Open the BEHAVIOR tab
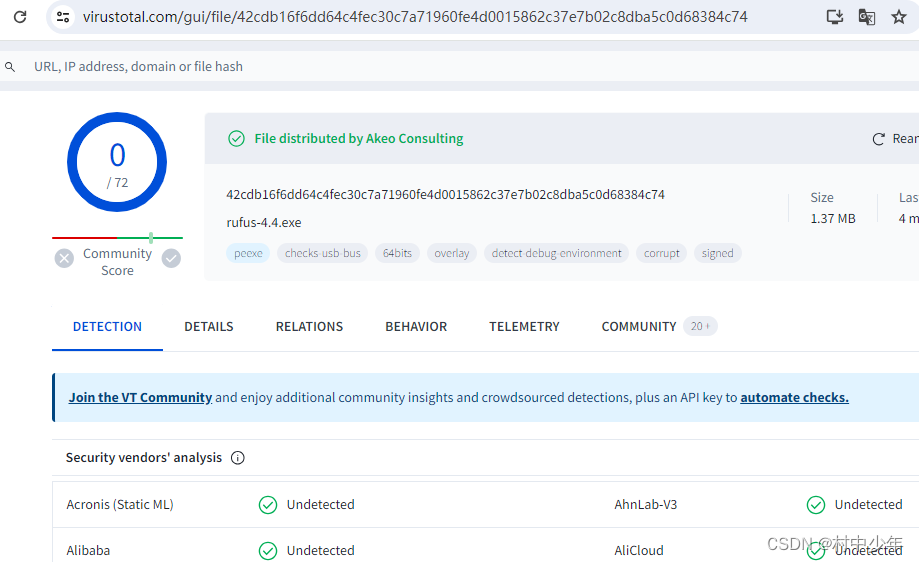The image size is (919, 562). click(x=416, y=327)
